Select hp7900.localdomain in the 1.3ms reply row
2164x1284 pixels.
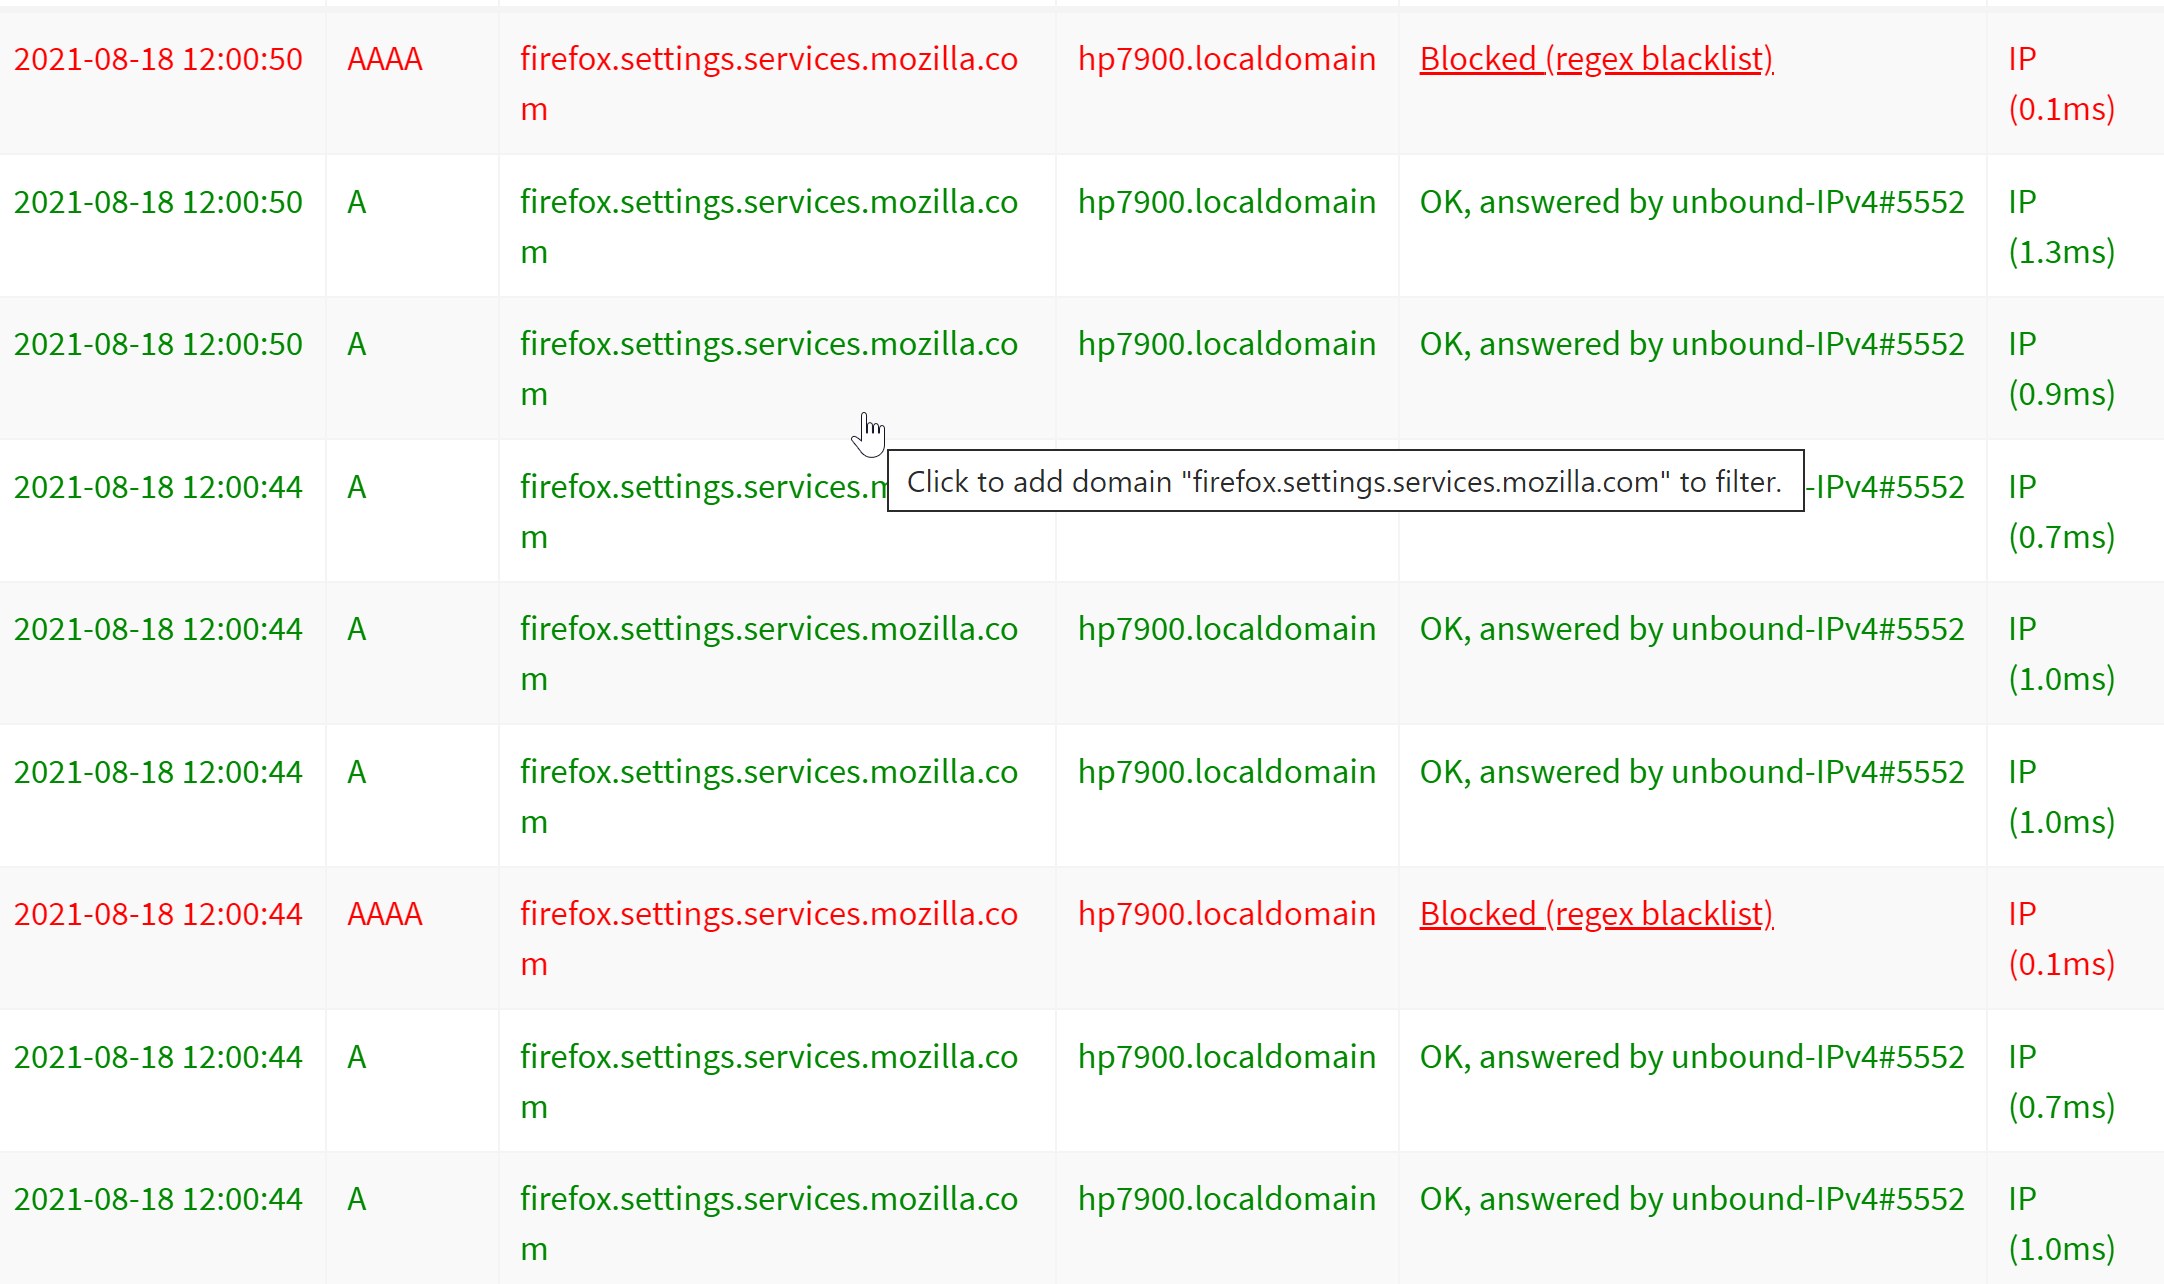[x=1227, y=202]
